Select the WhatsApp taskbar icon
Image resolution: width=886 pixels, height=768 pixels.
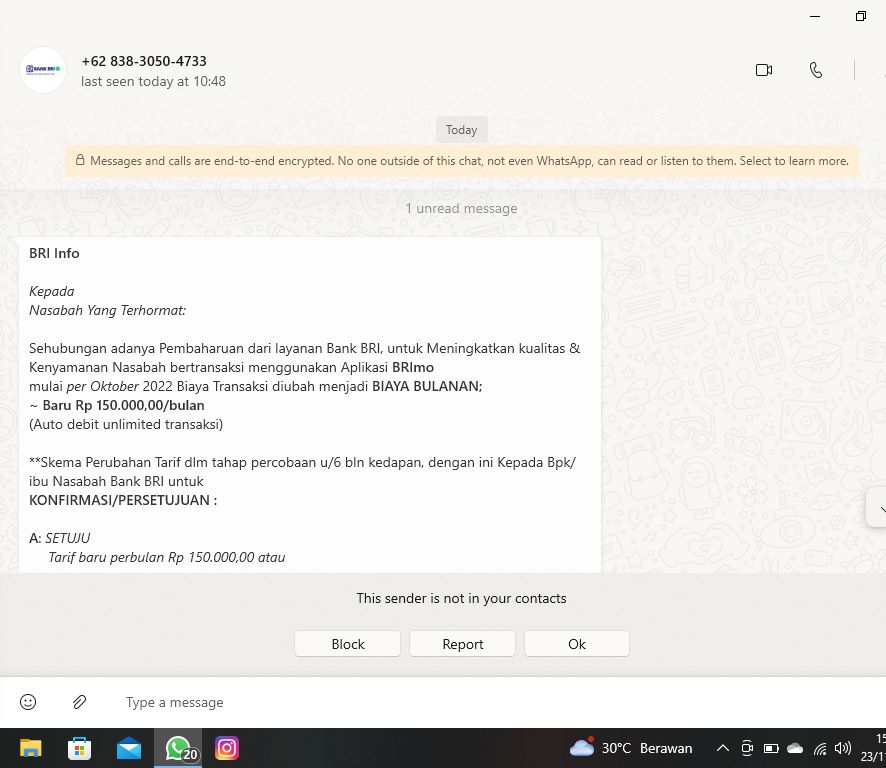[178, 748]
